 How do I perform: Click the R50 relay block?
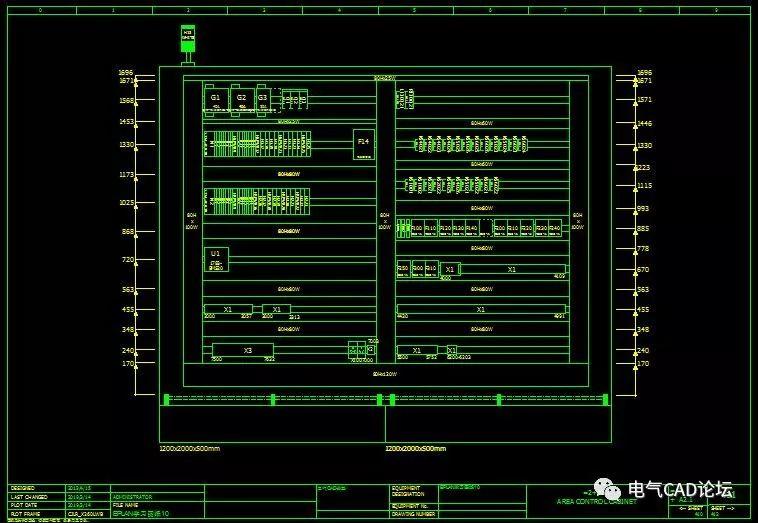403,269
